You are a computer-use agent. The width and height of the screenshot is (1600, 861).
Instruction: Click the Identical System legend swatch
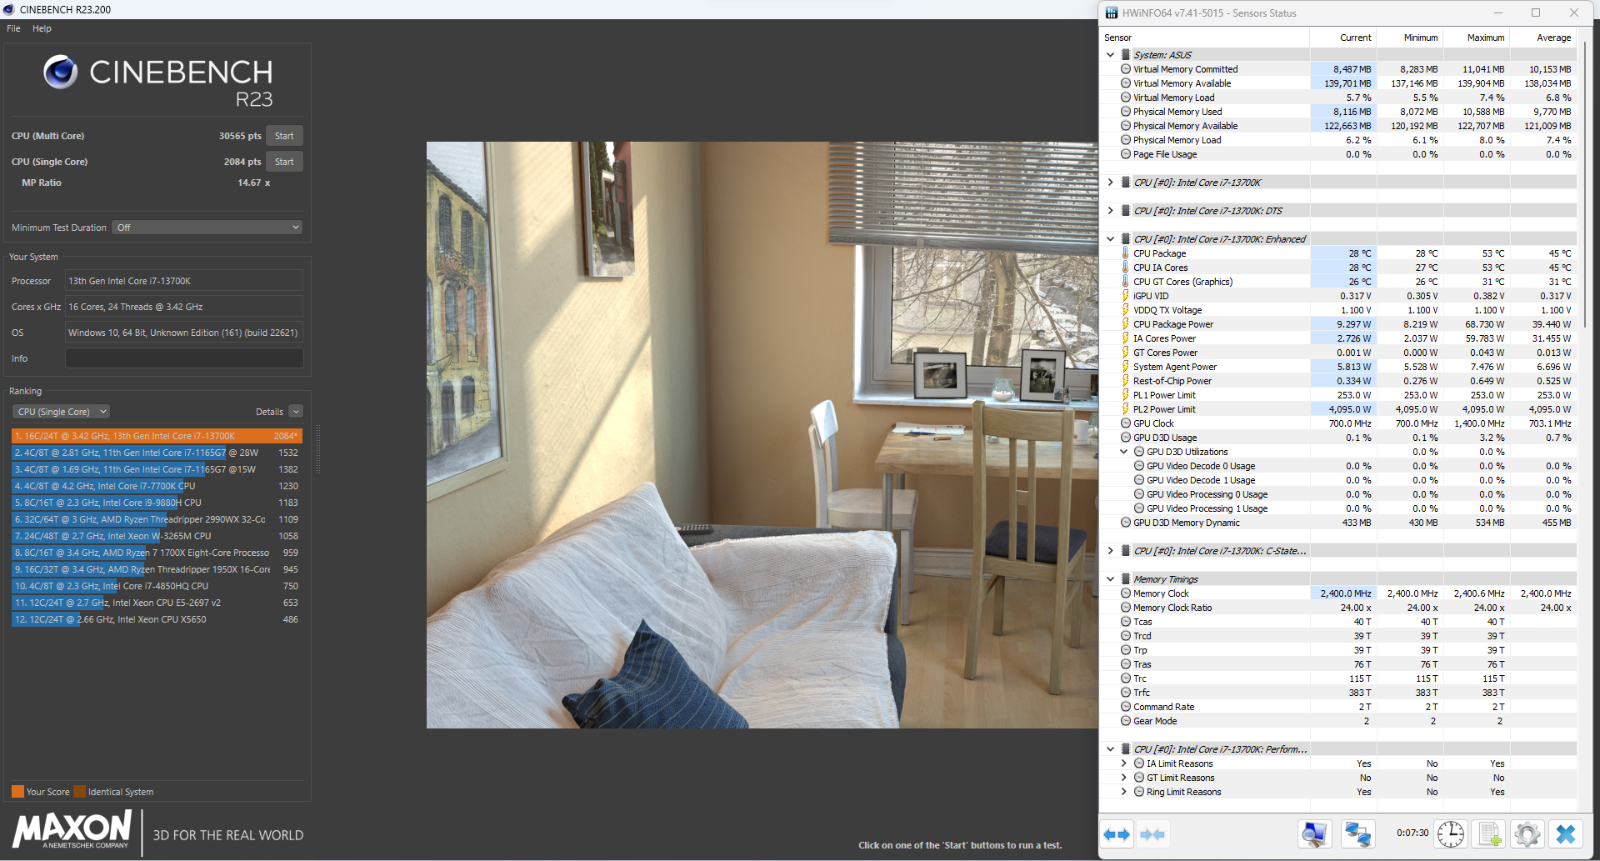click(x=79, y=792)
